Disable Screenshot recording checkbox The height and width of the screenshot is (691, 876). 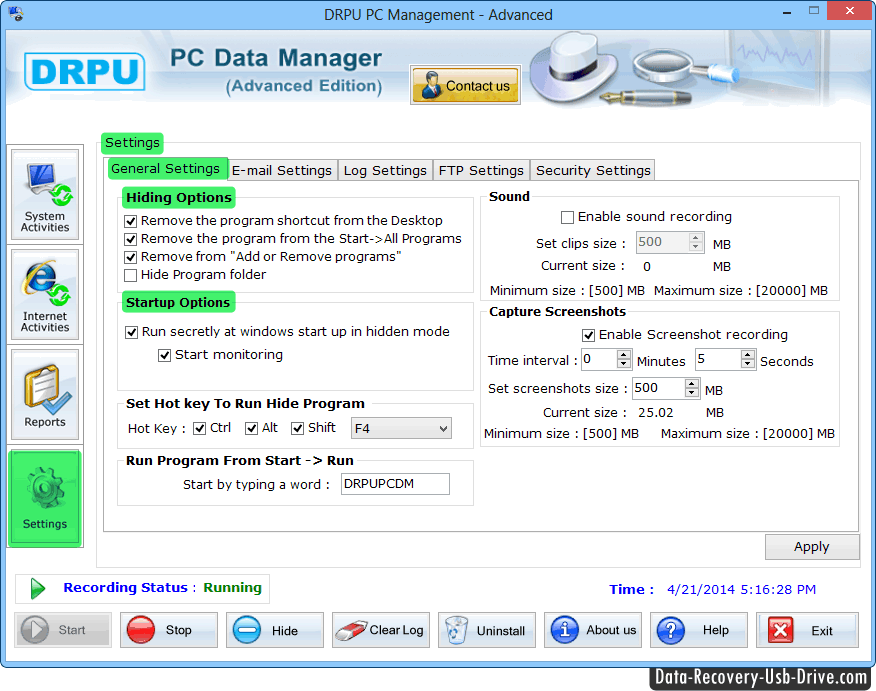[x=588, y=335]
